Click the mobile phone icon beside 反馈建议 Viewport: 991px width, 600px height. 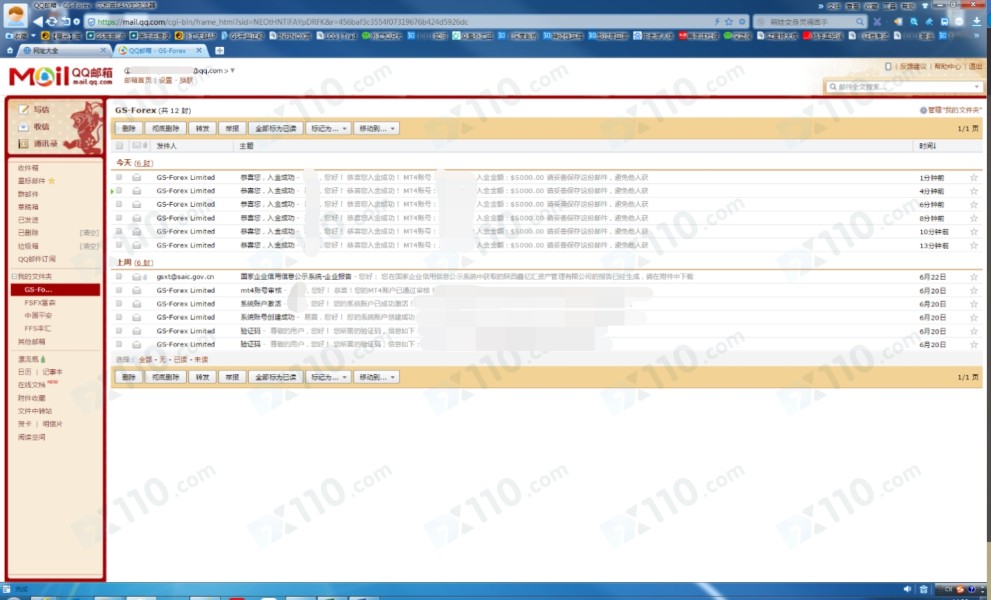pos(888,66)
